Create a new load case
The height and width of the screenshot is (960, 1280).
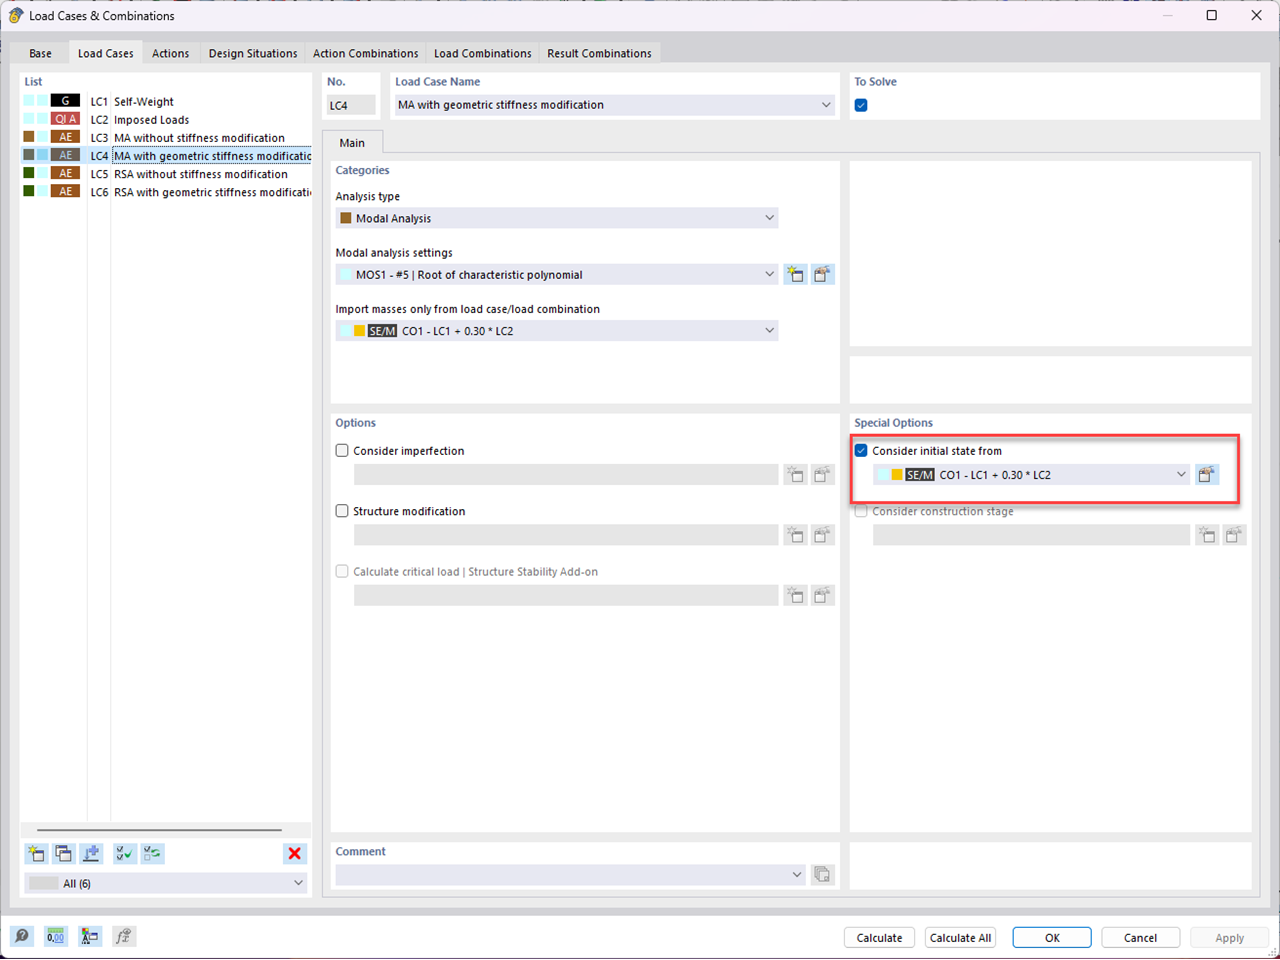(x=36, y=853)
